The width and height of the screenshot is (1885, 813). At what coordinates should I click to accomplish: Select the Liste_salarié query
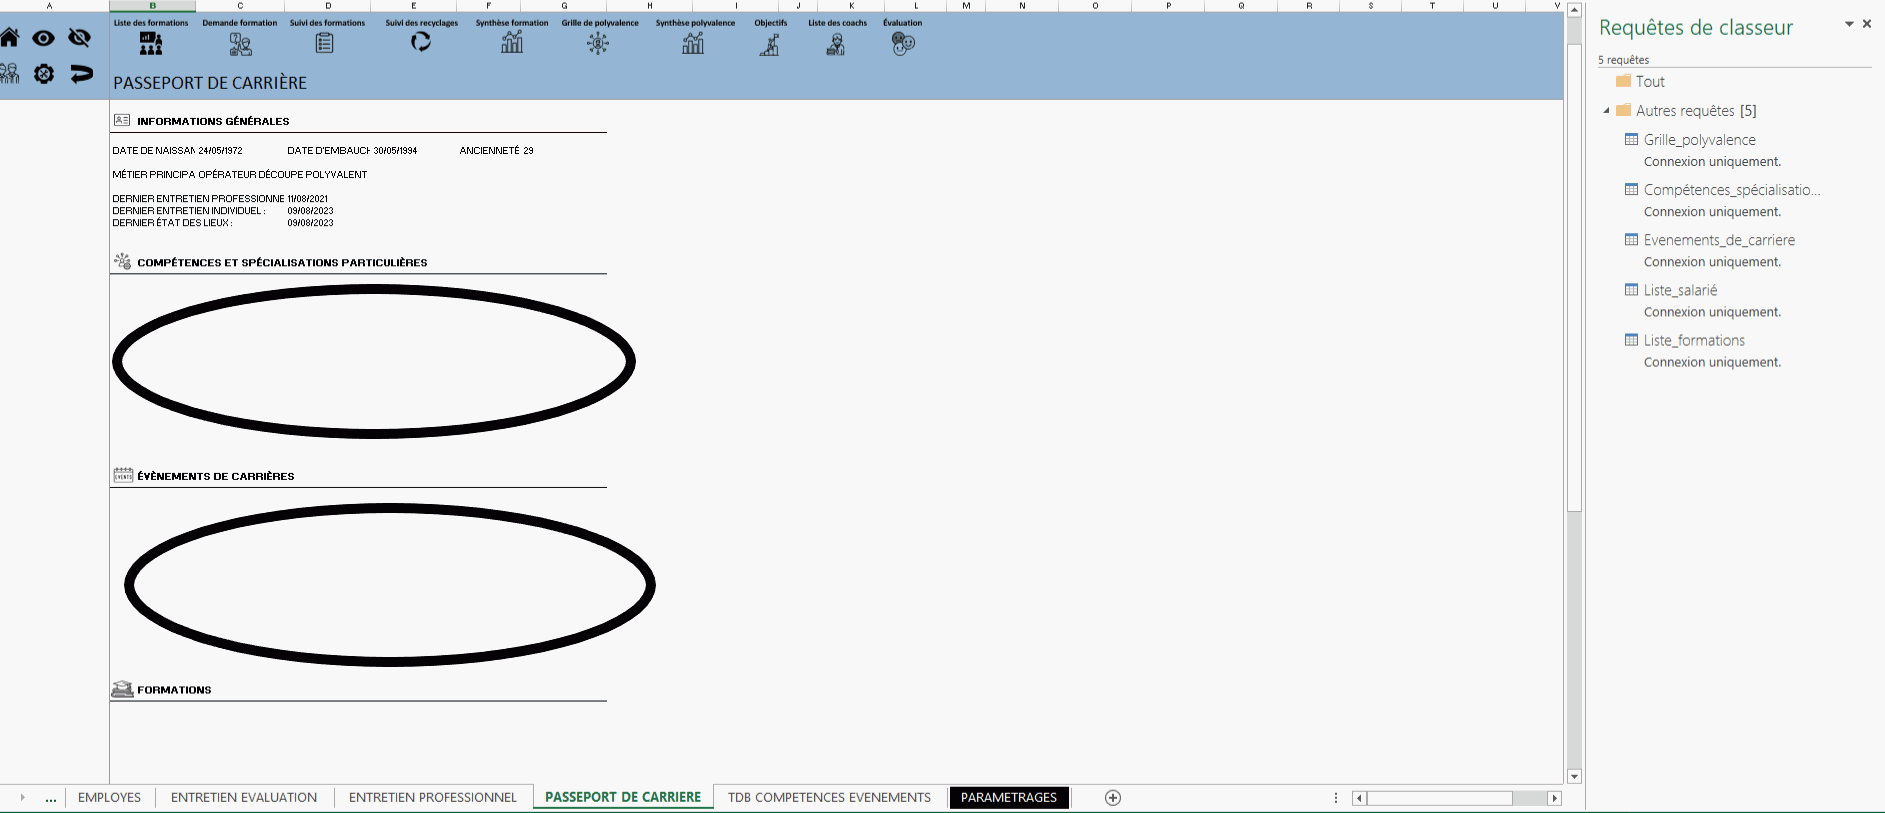(x=1680, y=290)
